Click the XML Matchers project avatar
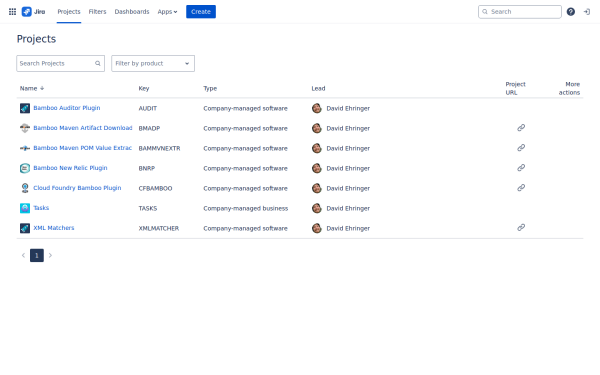This screenshot has width=600, height=375. tap(25, 228)
